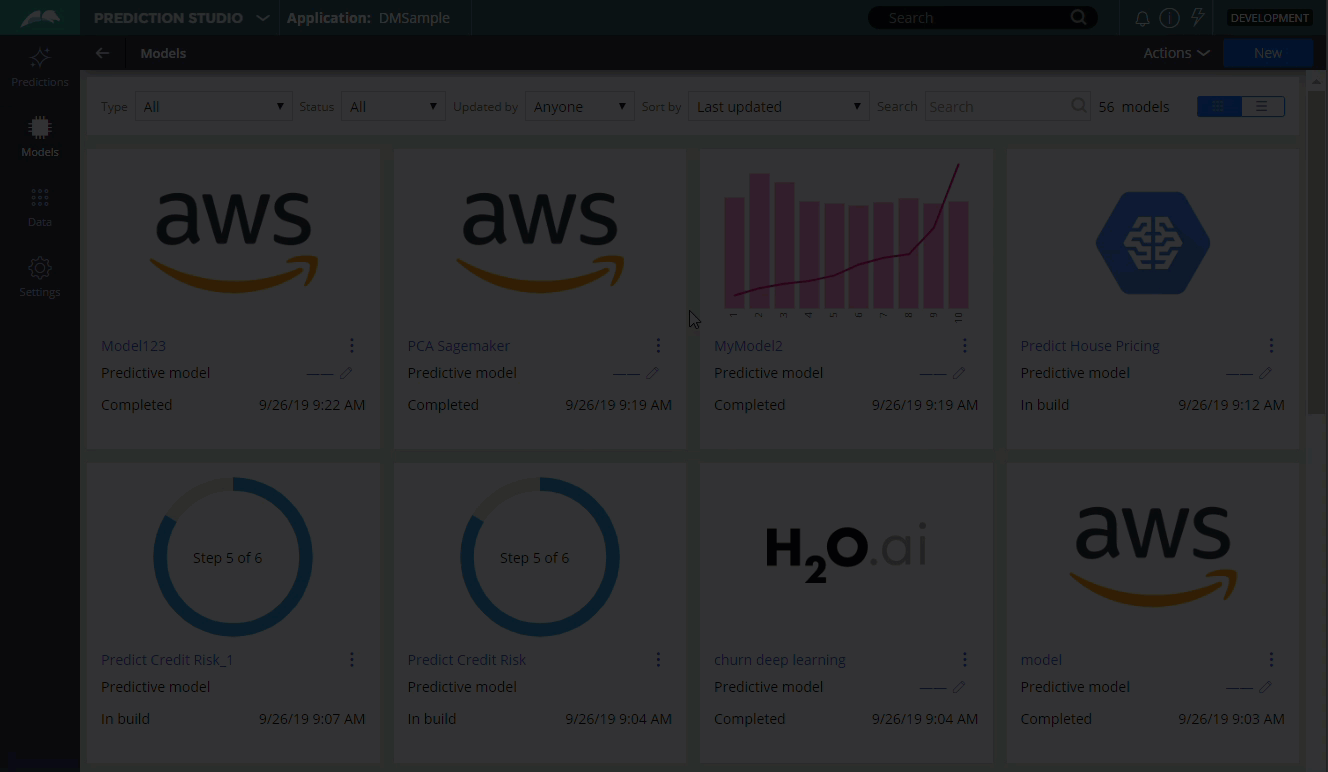The image size is (1328, 772).
Task: Click the lightning bolt icon
Action: click(1197, 18)
